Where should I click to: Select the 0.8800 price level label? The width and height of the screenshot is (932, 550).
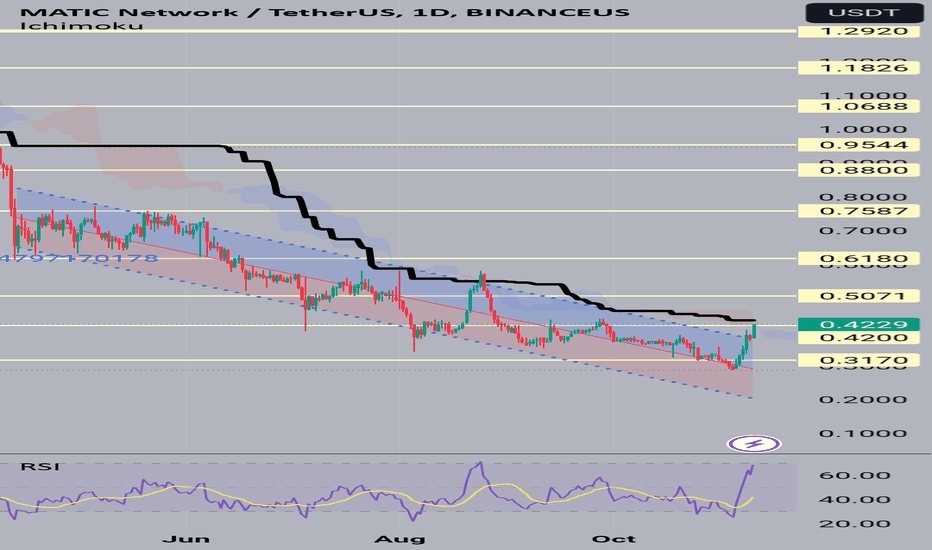click(x=858, y=170)
